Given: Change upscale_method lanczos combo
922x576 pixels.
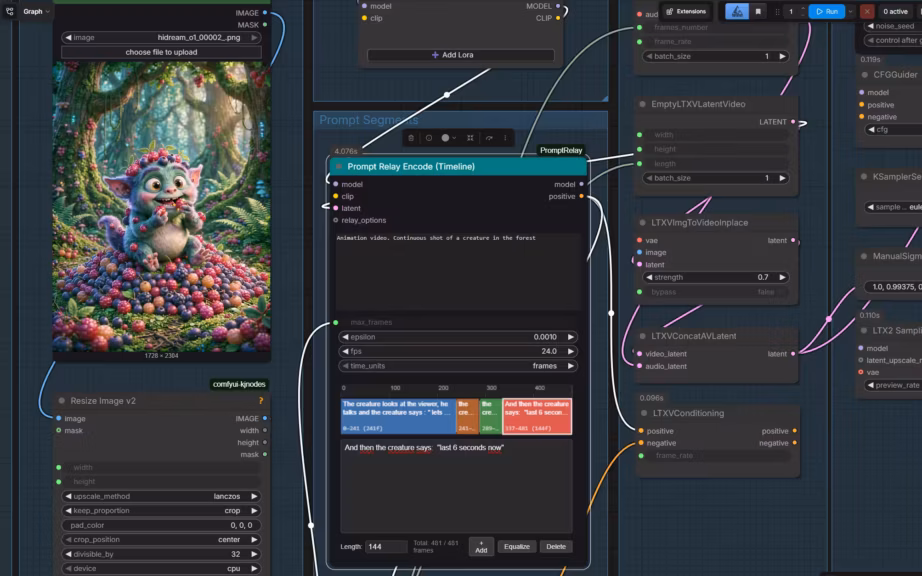Looking at the screenshot, I should point(161,497).
